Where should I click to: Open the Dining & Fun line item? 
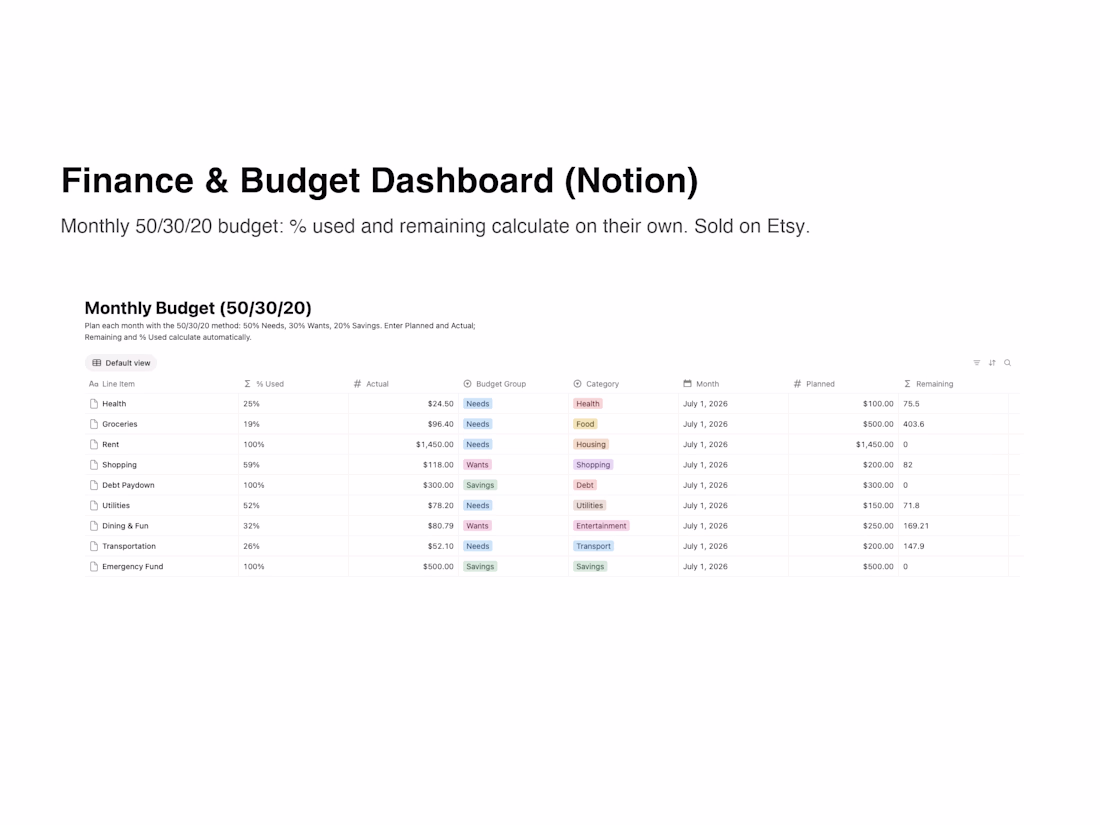click(x=126, y=526)
